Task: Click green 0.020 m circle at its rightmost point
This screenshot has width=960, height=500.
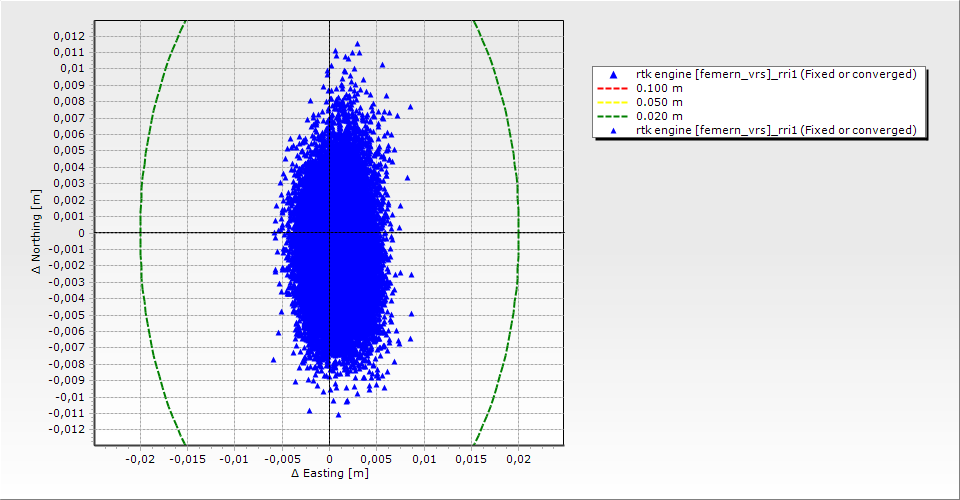Action: (x=518, y=233)
